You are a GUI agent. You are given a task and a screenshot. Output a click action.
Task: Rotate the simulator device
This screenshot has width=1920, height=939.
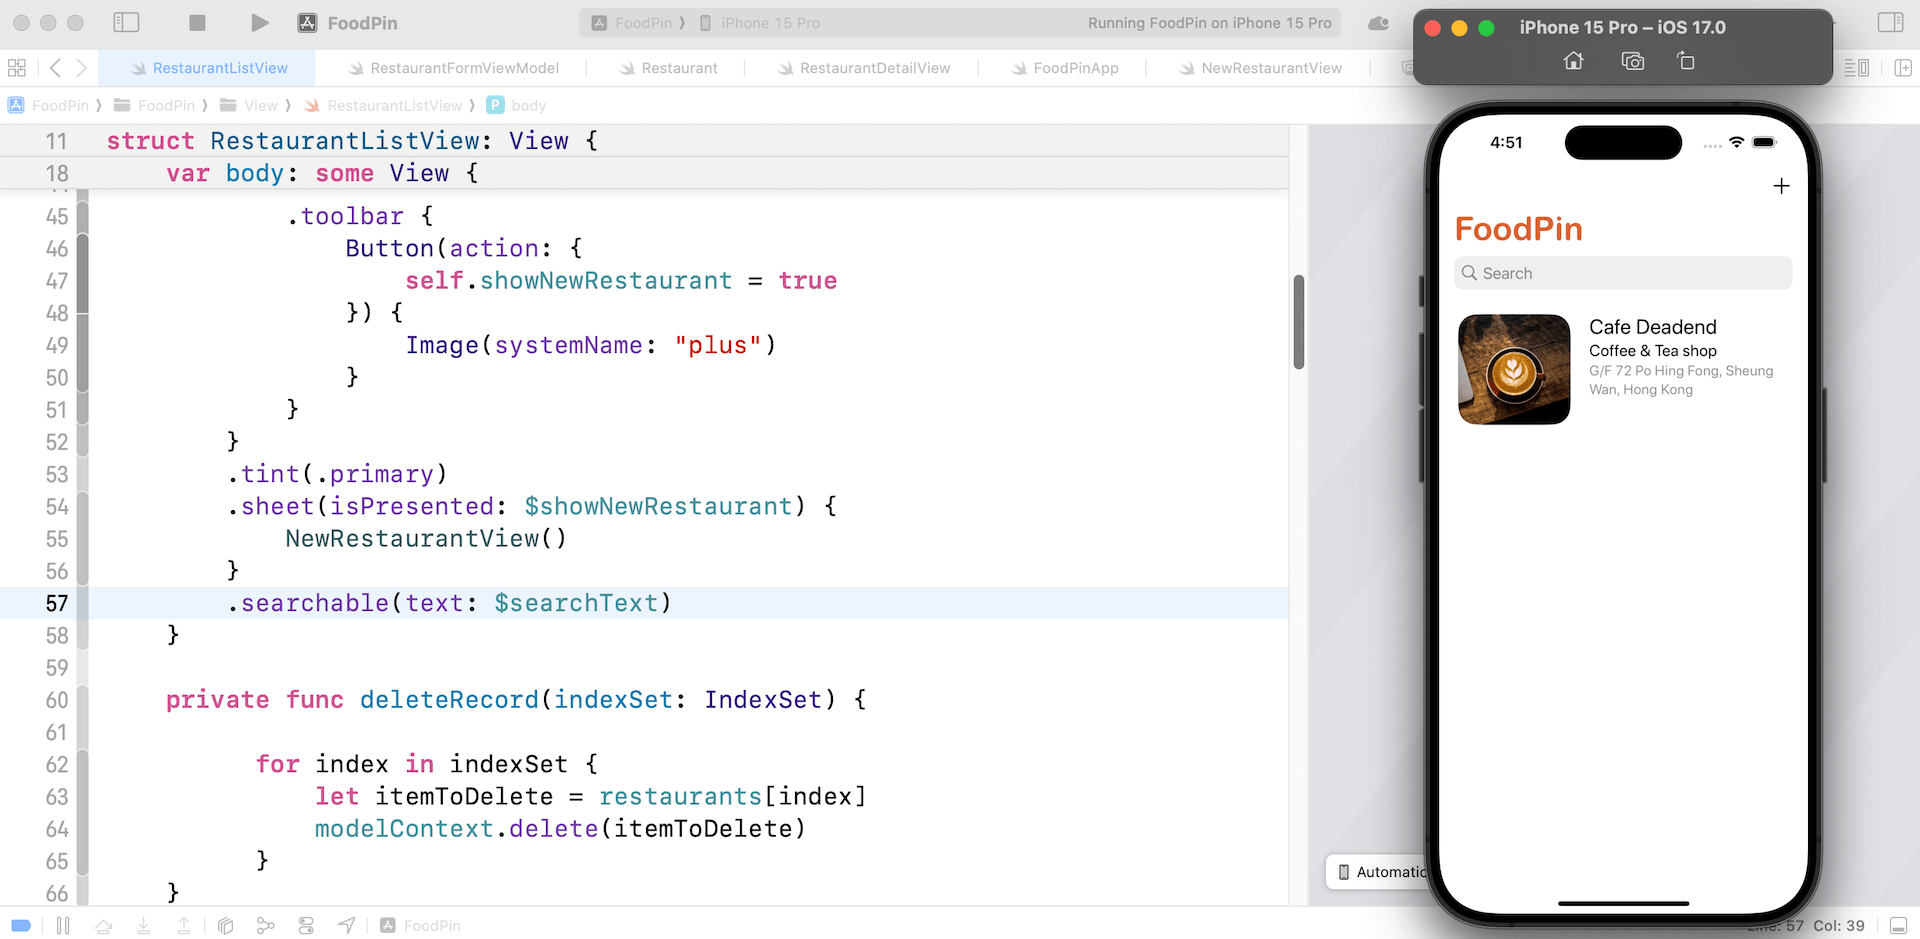click(1685, 61)
